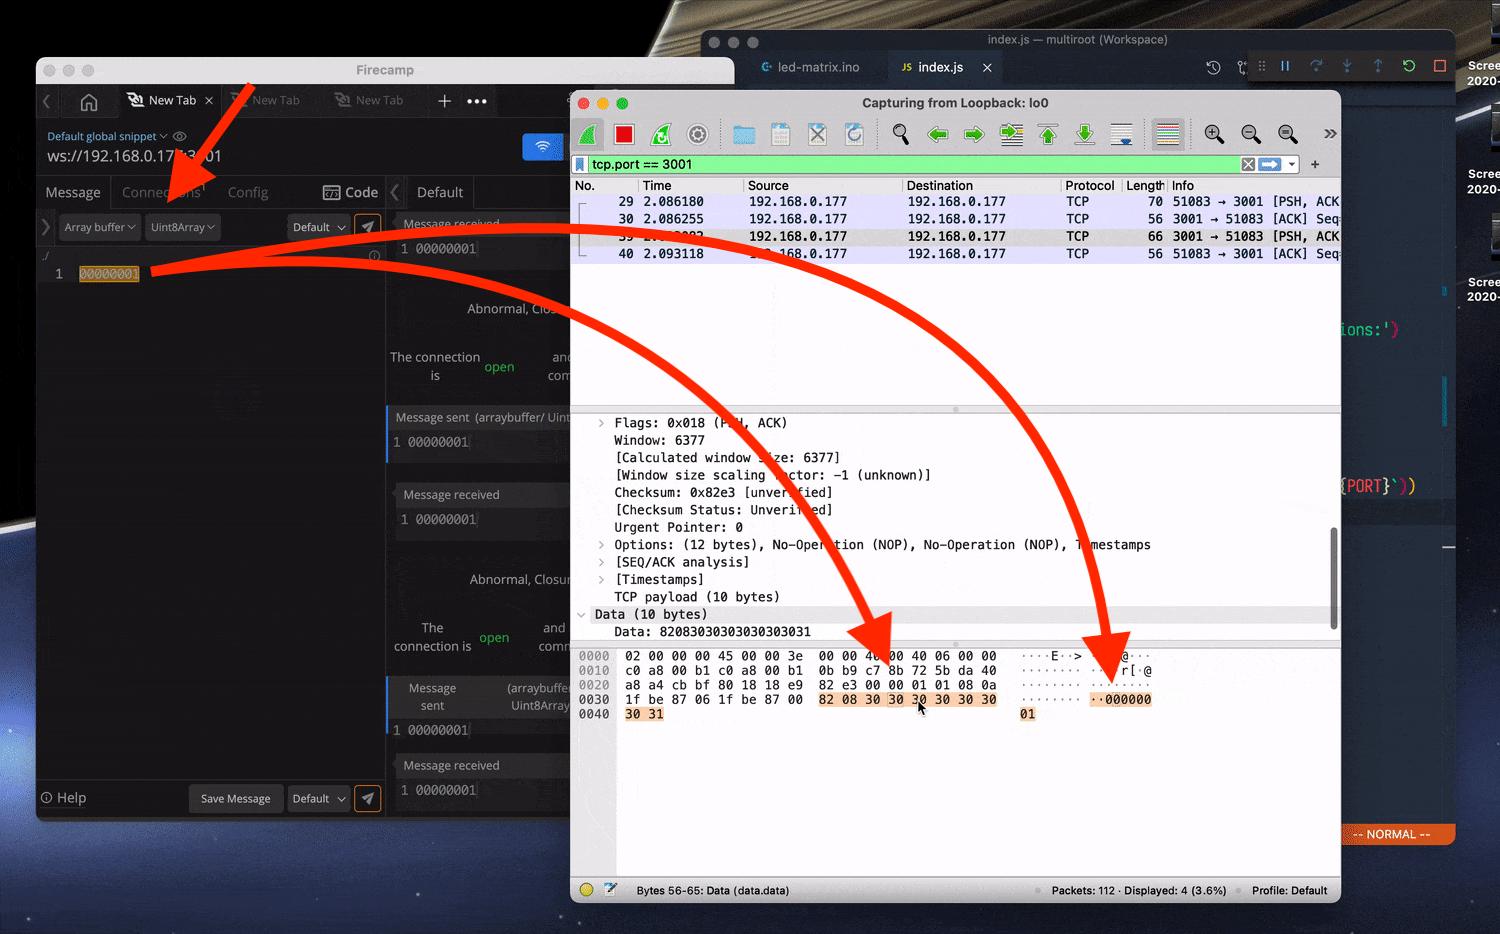Viewport: 1500px width, 934px height.
Task: Open Firecamp Help
Action: tap(63, 797)
